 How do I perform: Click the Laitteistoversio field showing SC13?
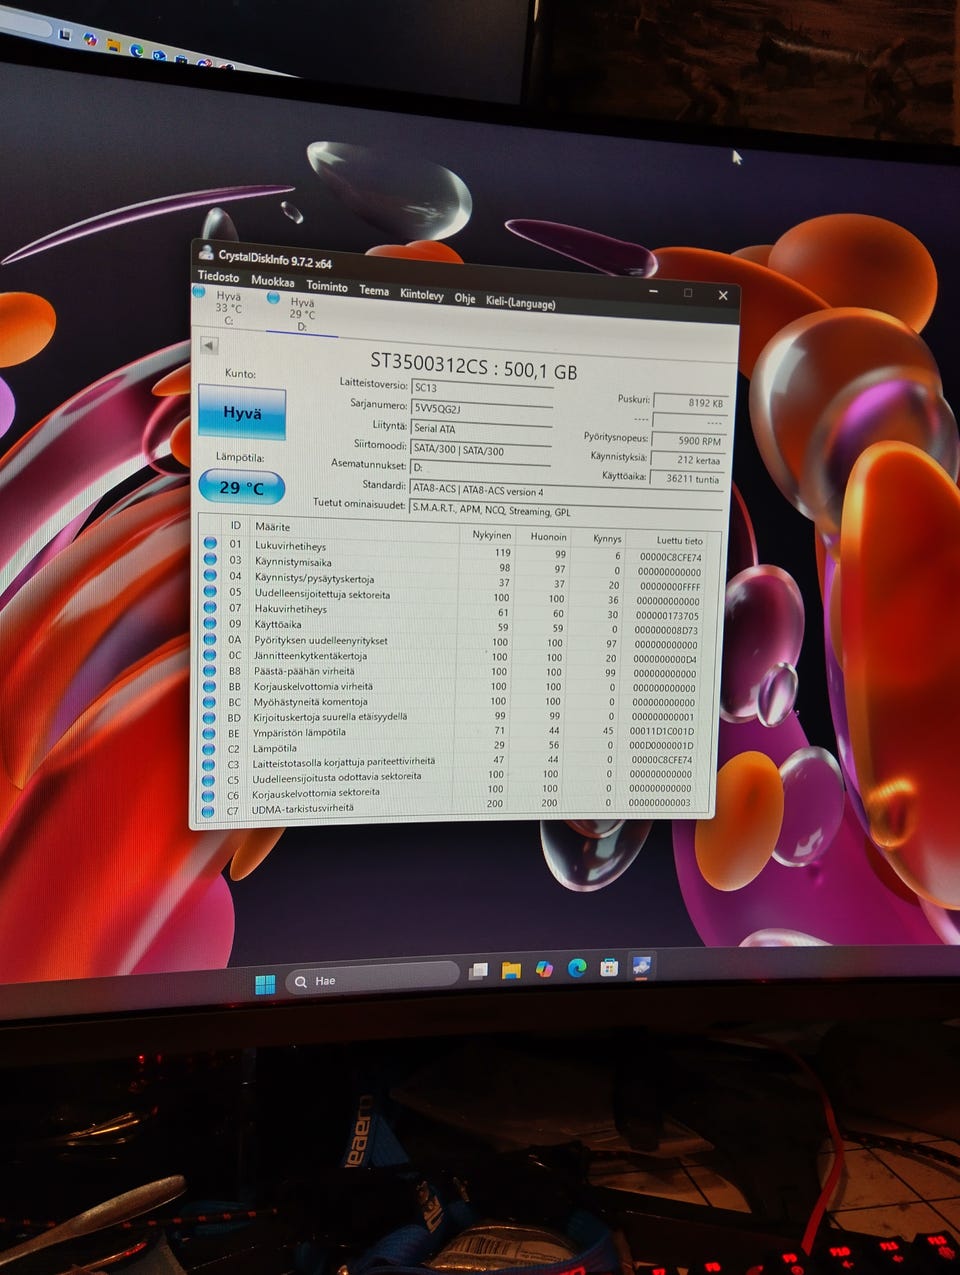tap(481, 389)
